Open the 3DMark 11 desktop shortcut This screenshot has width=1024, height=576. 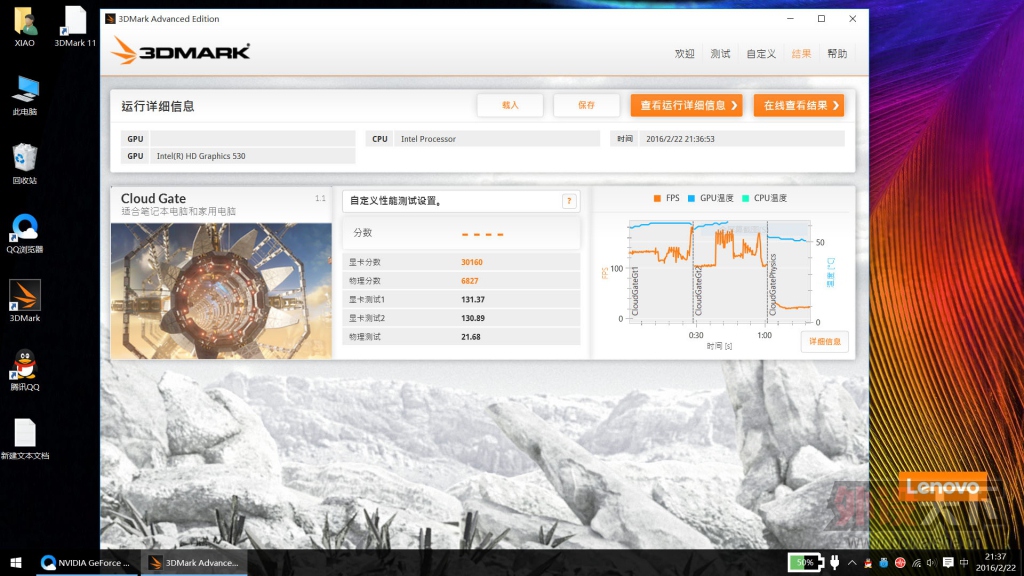coord(74,27)
